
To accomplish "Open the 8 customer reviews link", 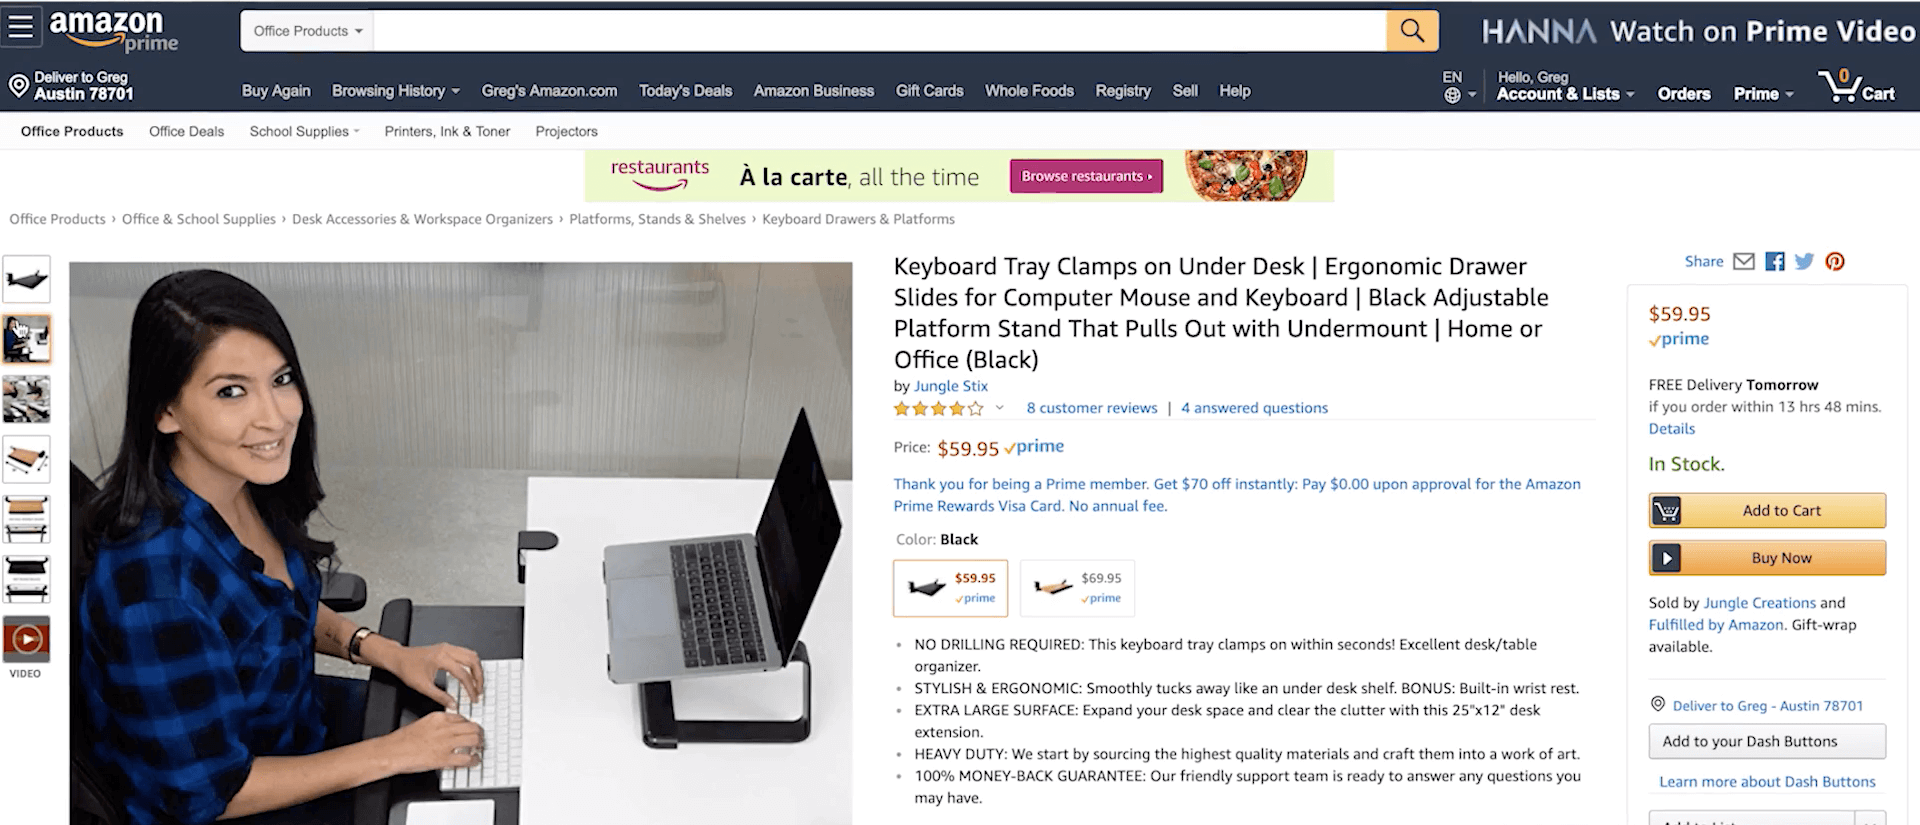I will coord(1092,408).
